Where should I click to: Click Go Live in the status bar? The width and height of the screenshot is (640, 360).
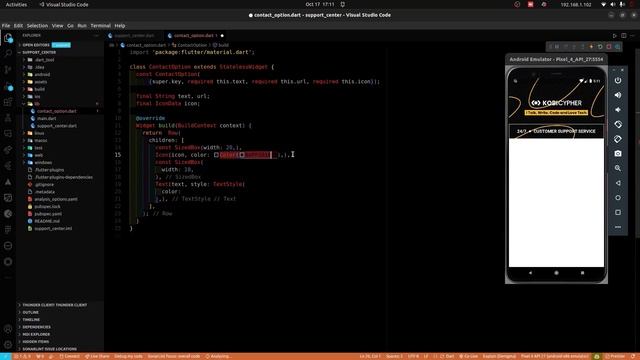(x=469, y=356)
